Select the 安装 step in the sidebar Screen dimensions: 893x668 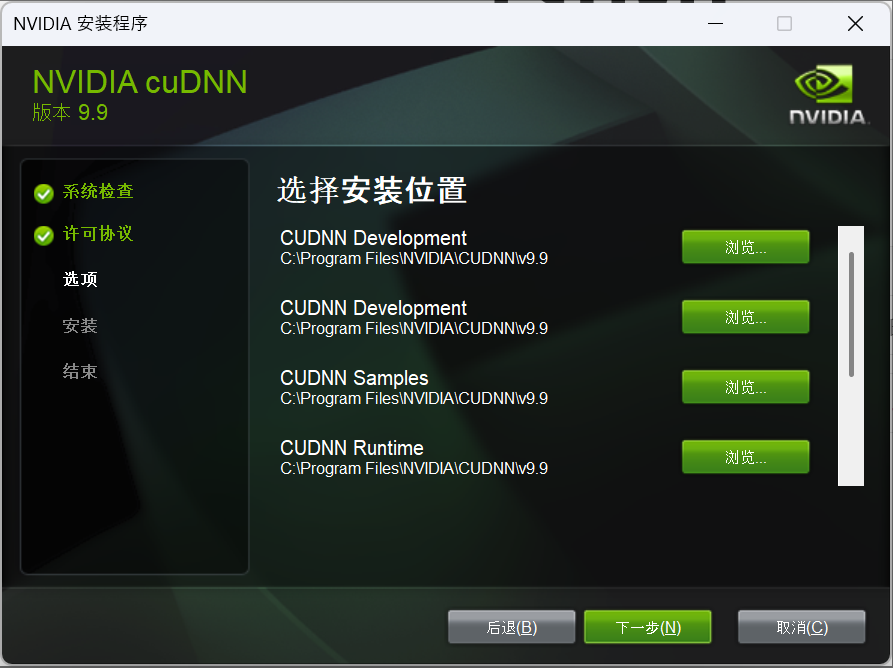80,326
